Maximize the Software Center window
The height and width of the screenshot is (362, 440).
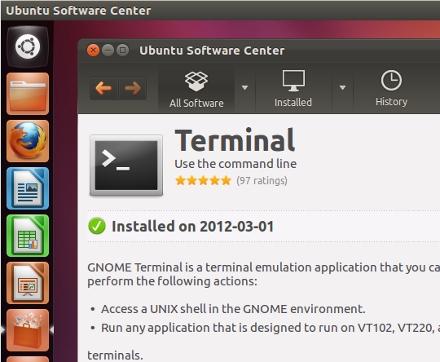click(x=123, y=50)
